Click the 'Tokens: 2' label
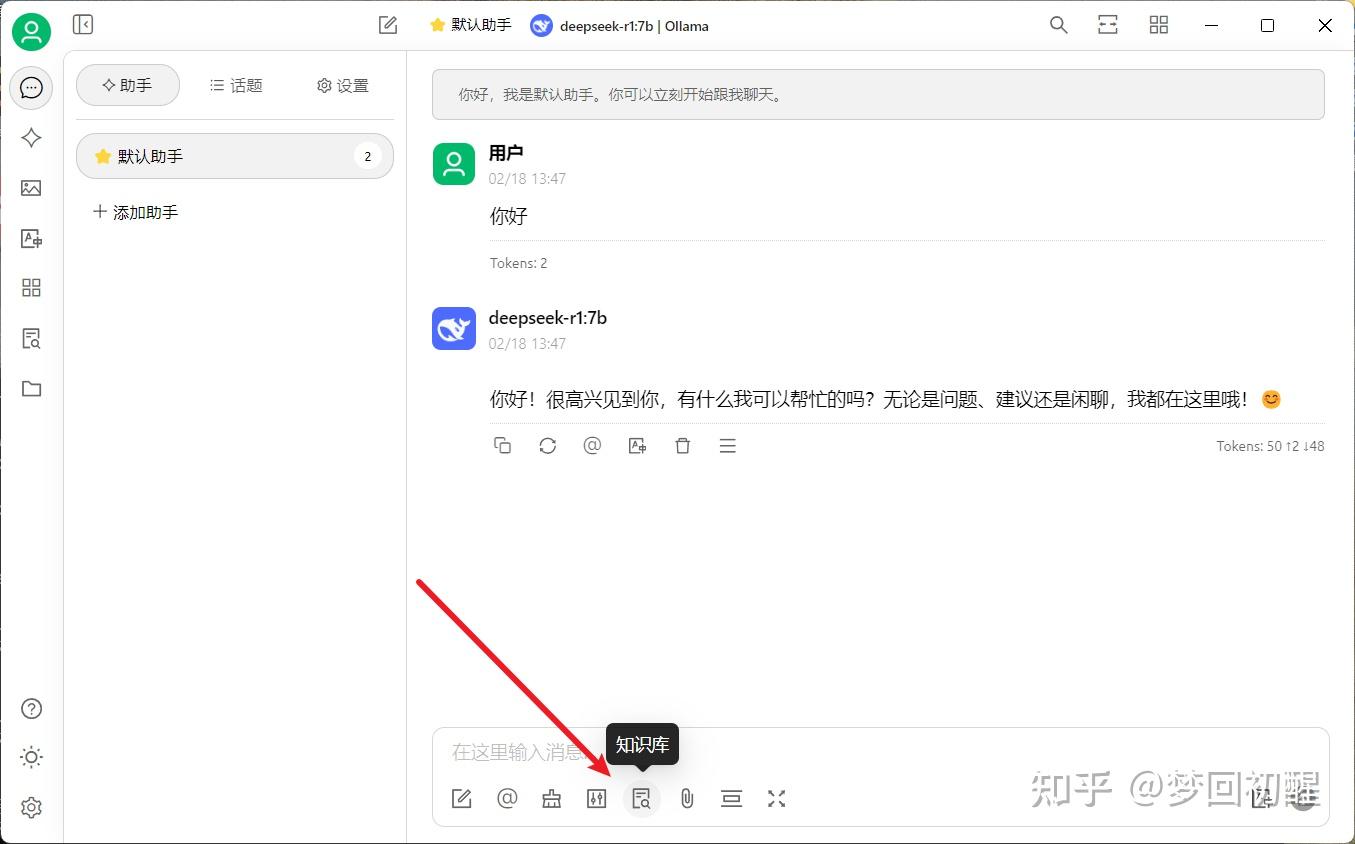 [x=519, y=264]
